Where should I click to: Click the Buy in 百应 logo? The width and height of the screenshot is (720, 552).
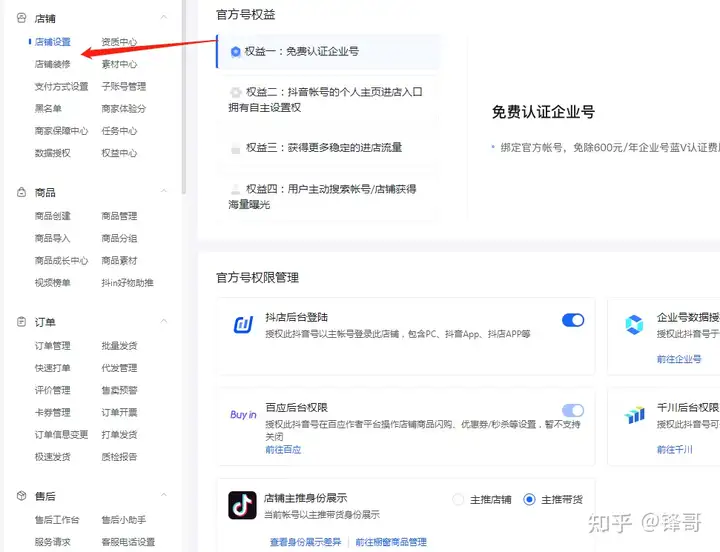(x=243, y=415)
